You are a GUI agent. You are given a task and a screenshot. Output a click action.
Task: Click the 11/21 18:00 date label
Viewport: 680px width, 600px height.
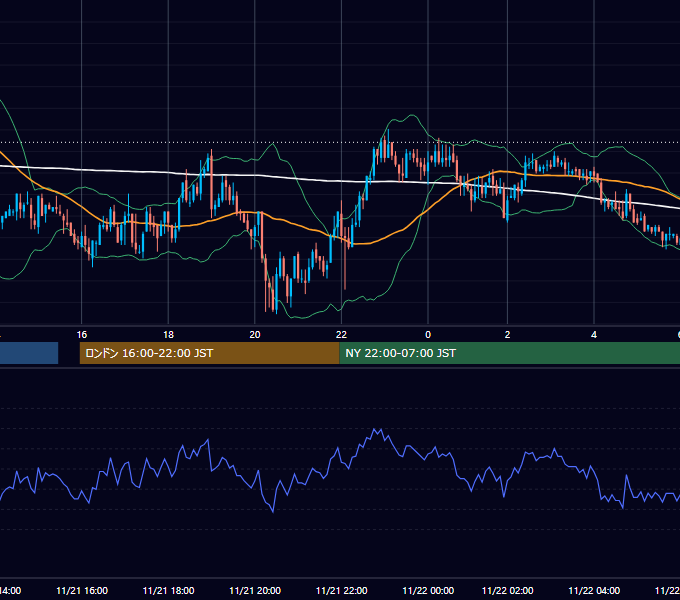click(x=168, y=590)
